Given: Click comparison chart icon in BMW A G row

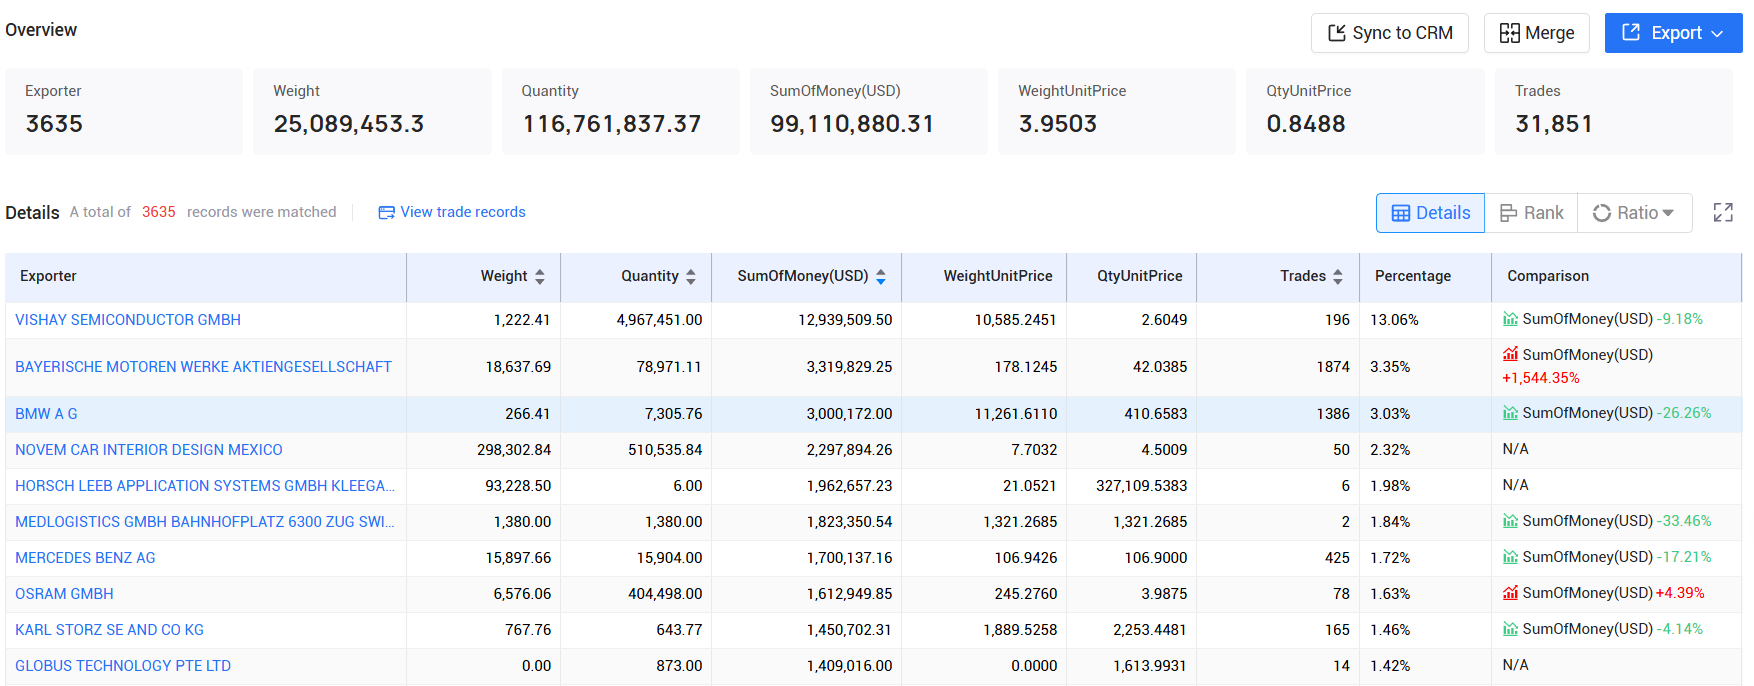Looking at the screenshot, I should tap(1510, 413).
